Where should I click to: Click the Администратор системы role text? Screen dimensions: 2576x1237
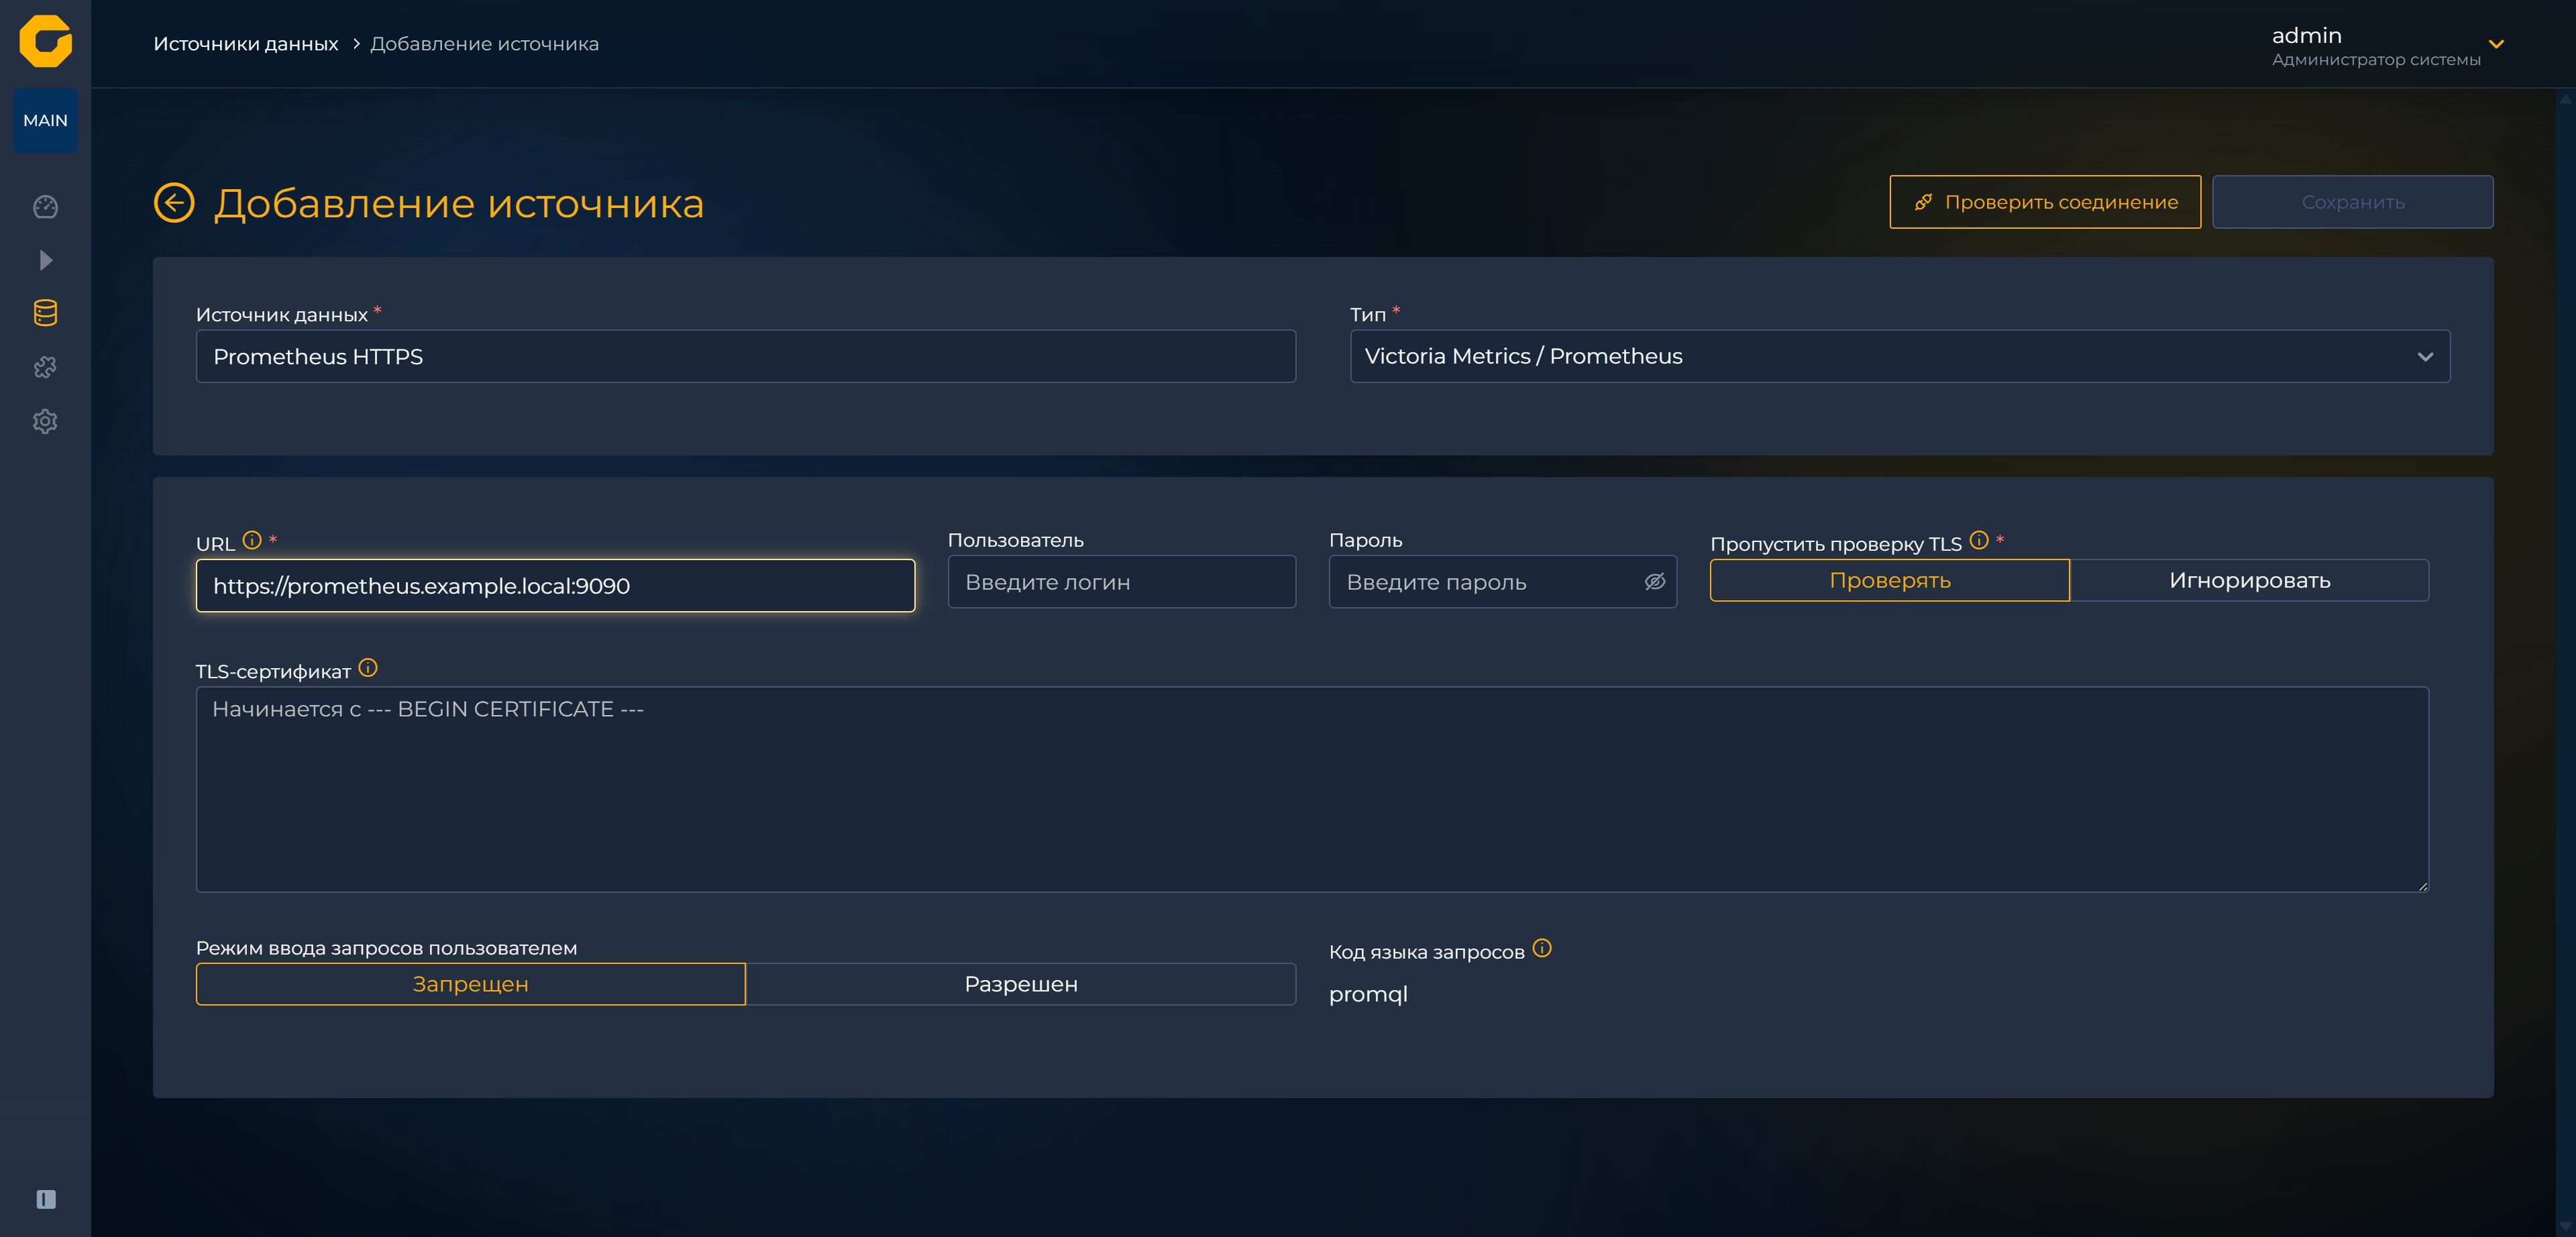(2376, 60)
